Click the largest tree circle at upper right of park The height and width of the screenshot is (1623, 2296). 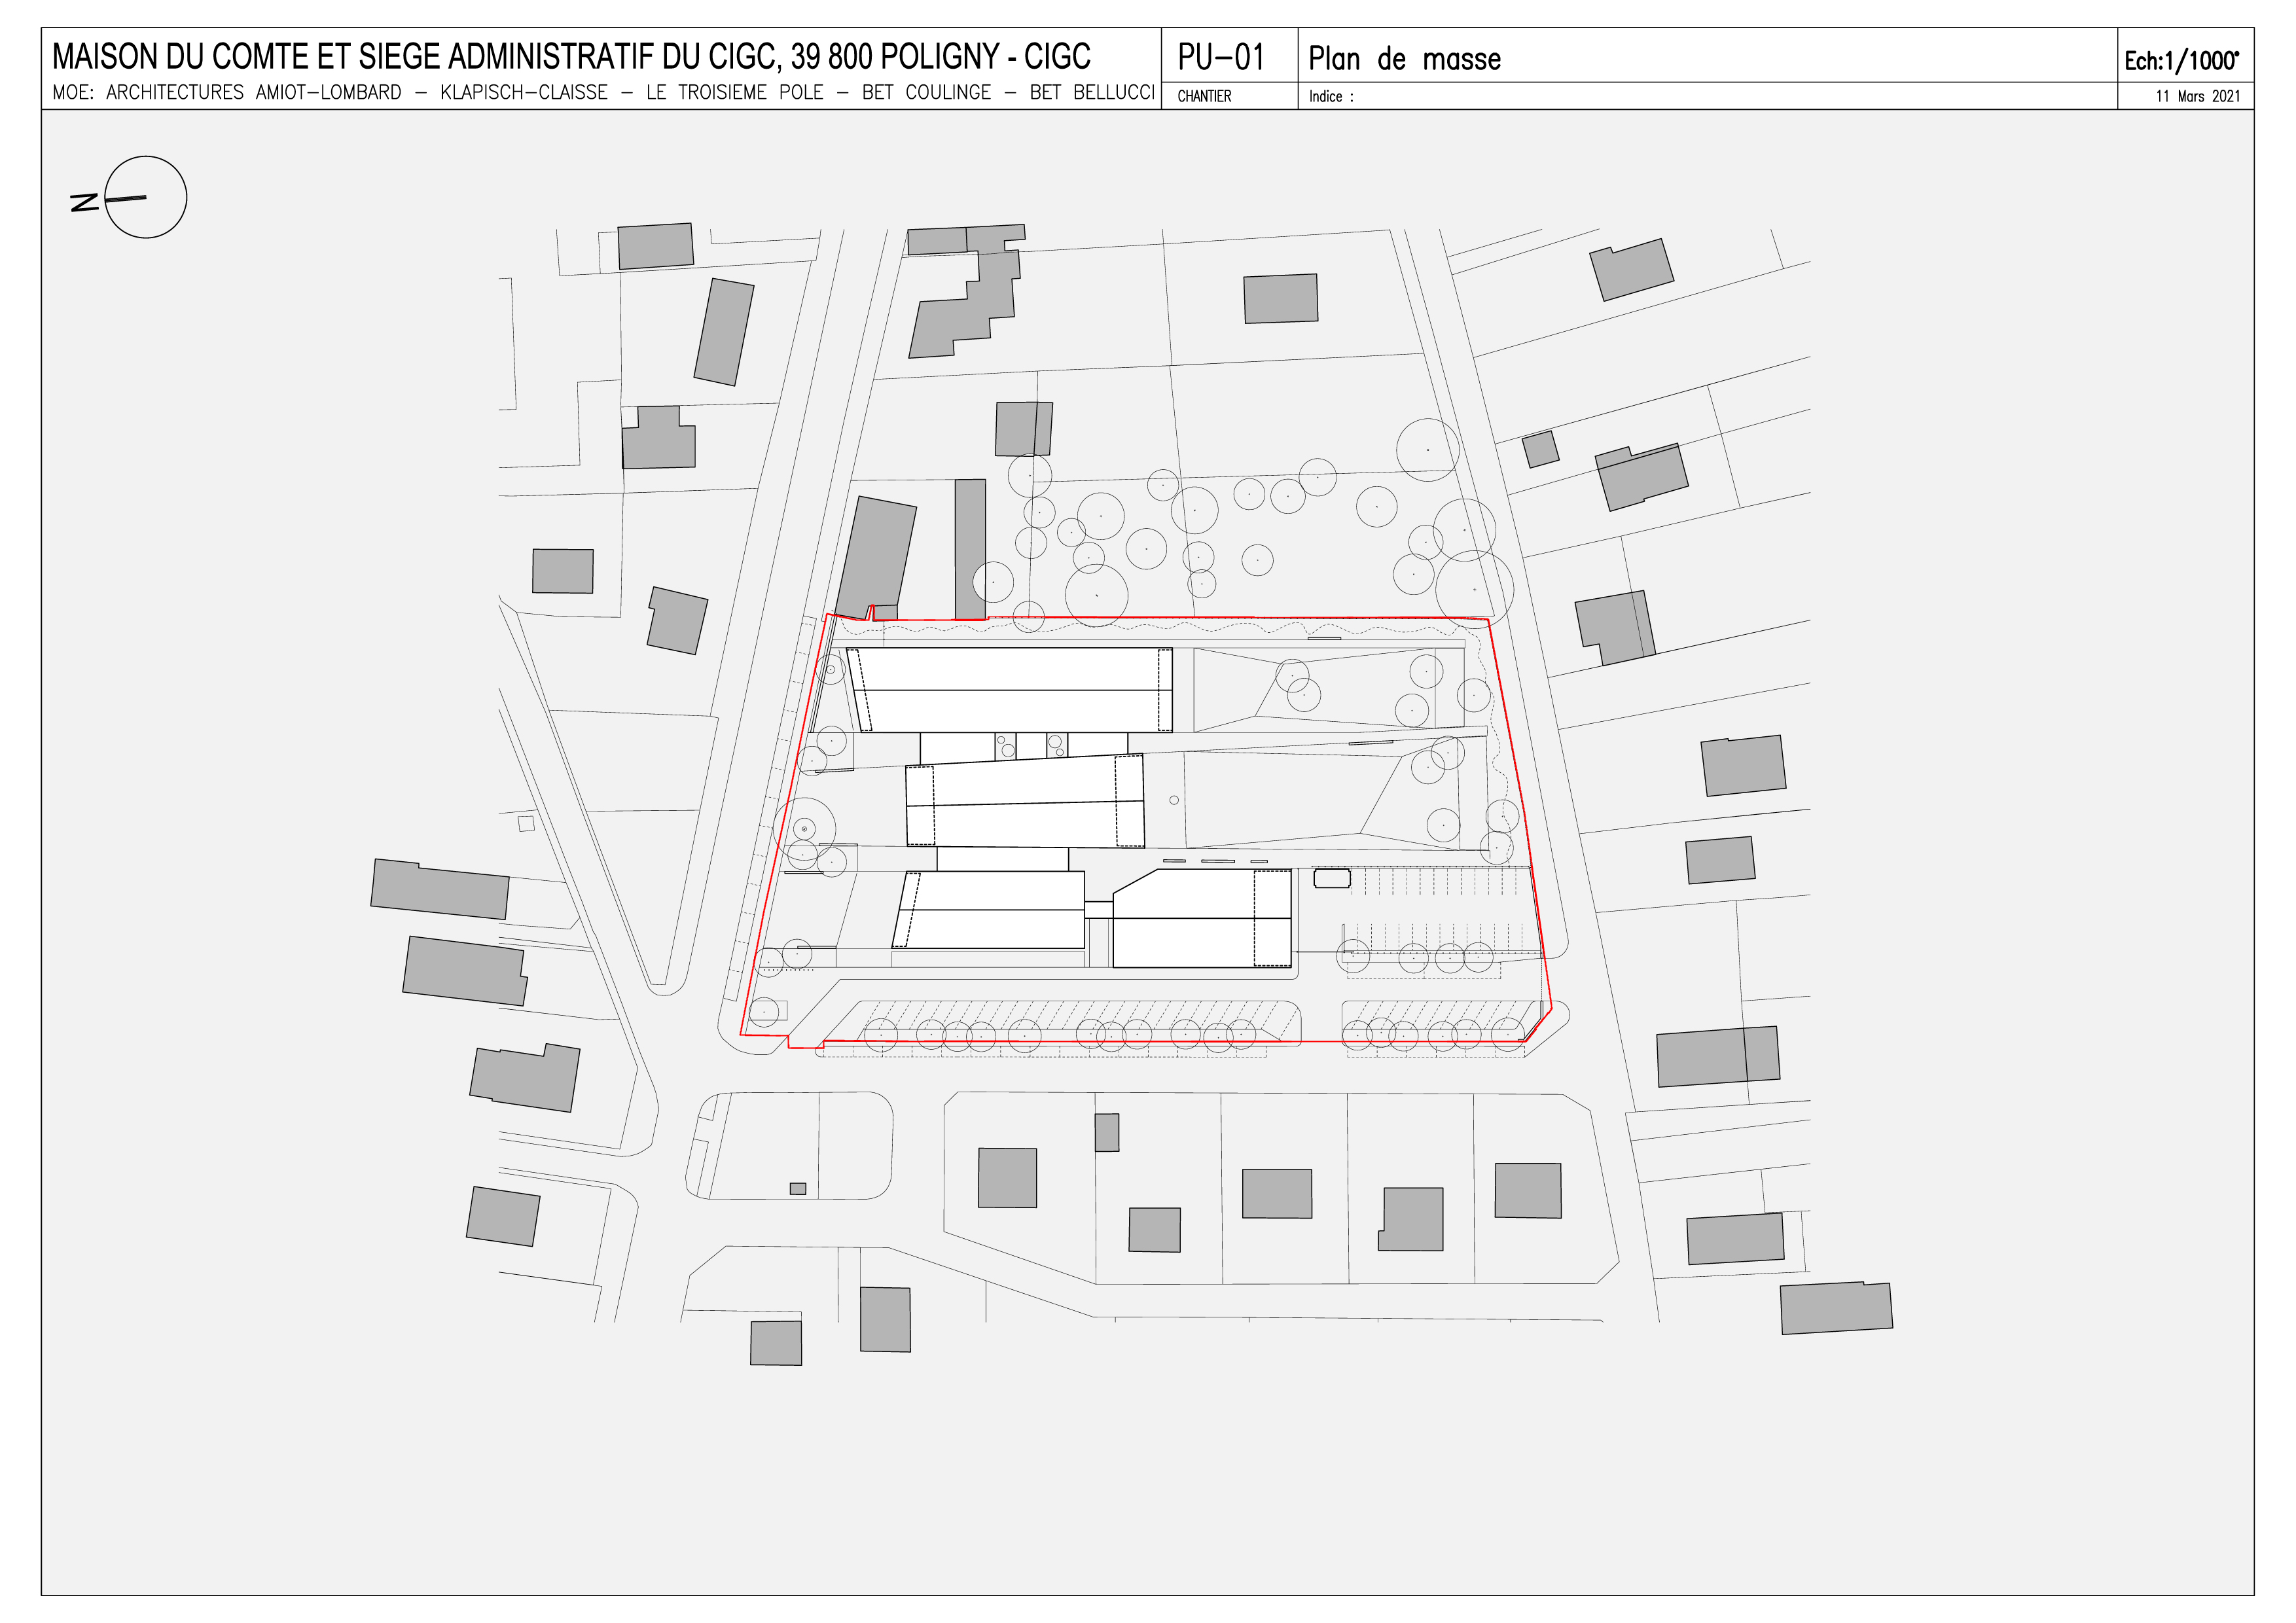coord(1474,589)
